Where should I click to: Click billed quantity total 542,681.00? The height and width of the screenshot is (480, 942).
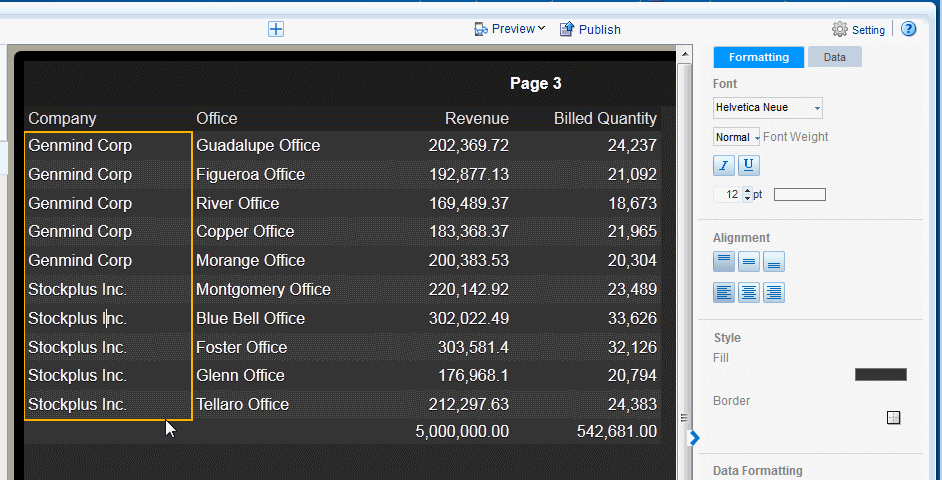pyautogui.click(x=617, y=431)
